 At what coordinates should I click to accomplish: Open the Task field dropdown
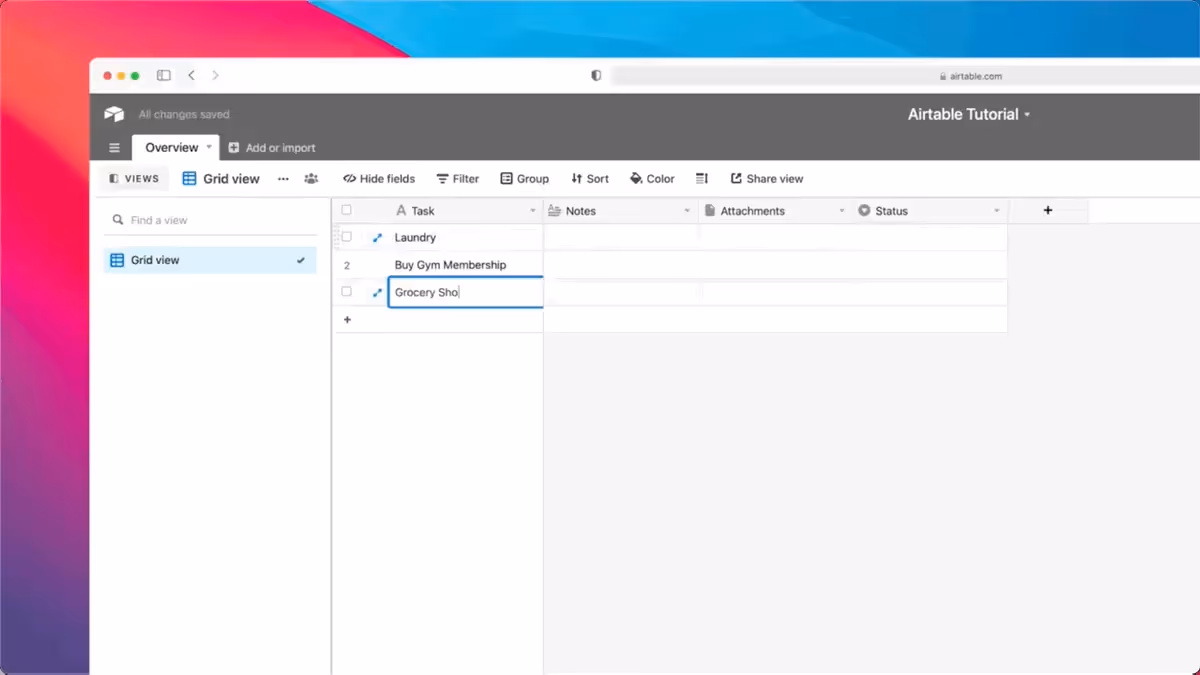point(531,210)
